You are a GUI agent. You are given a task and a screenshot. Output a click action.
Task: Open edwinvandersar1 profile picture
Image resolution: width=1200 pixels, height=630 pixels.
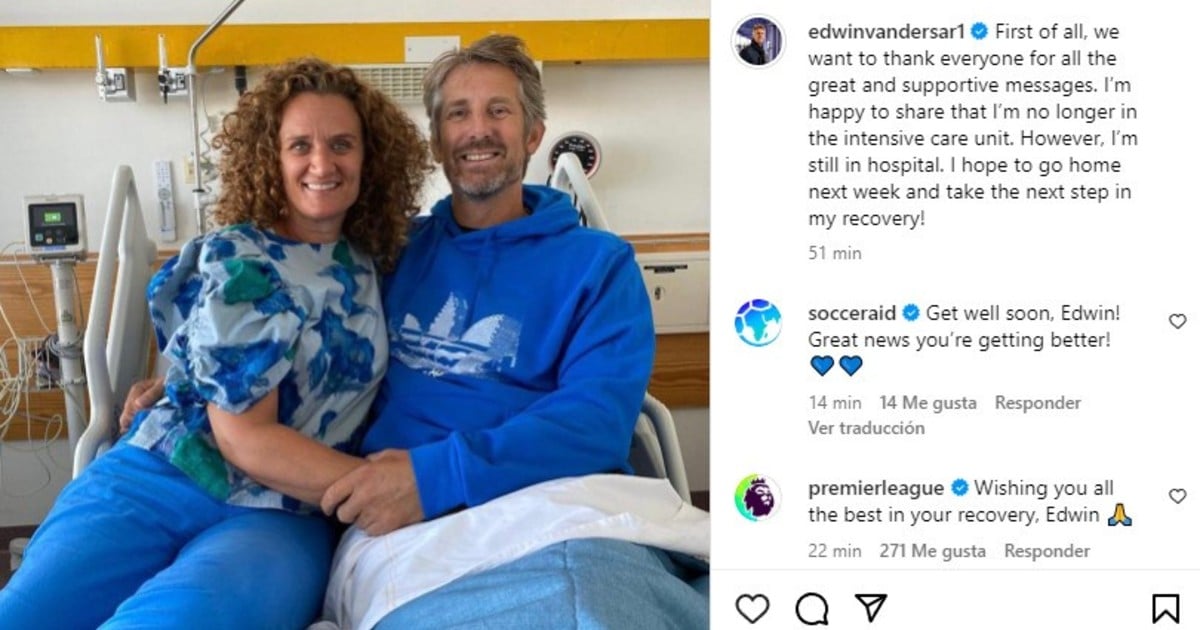pos(758,41)
